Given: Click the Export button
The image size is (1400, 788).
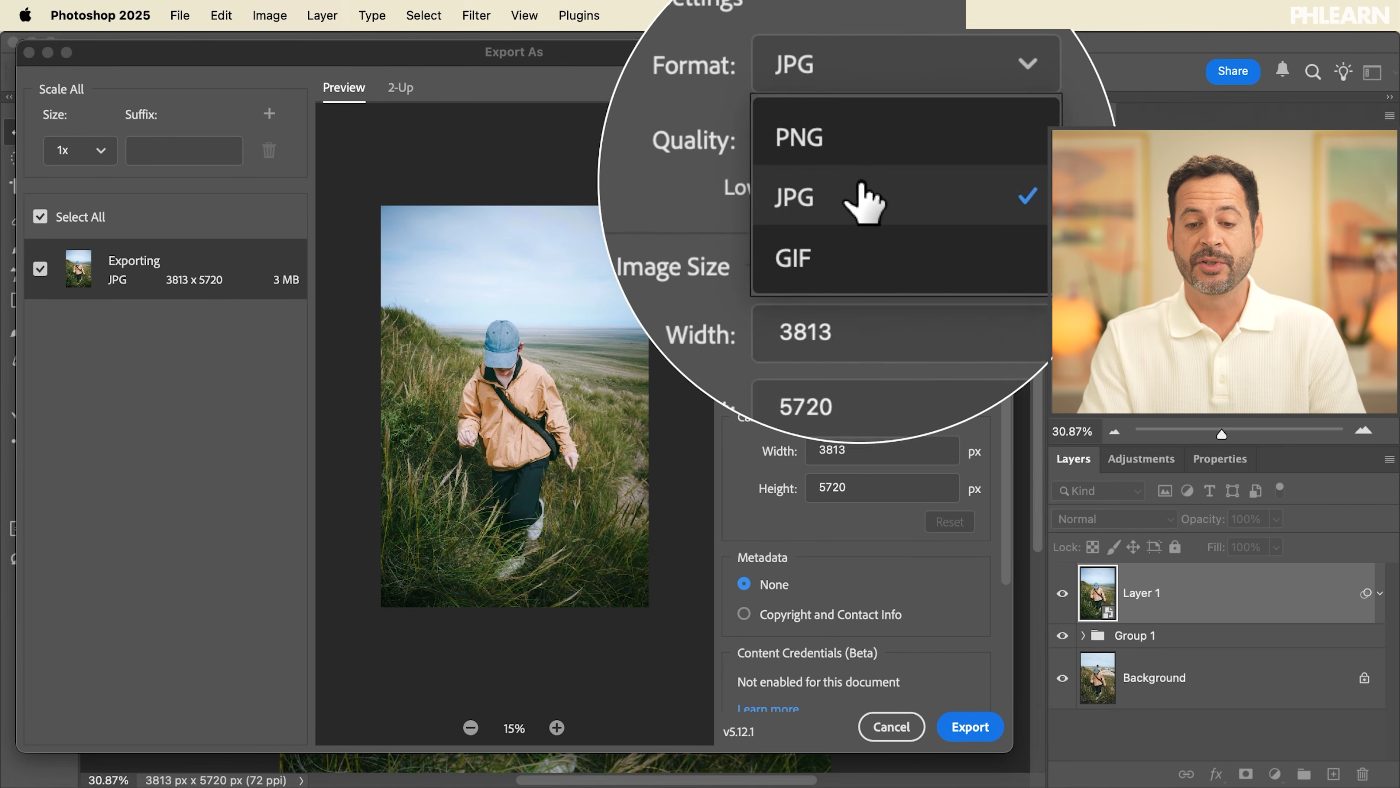Looking at the screenshot, I should tap(970, 727).
